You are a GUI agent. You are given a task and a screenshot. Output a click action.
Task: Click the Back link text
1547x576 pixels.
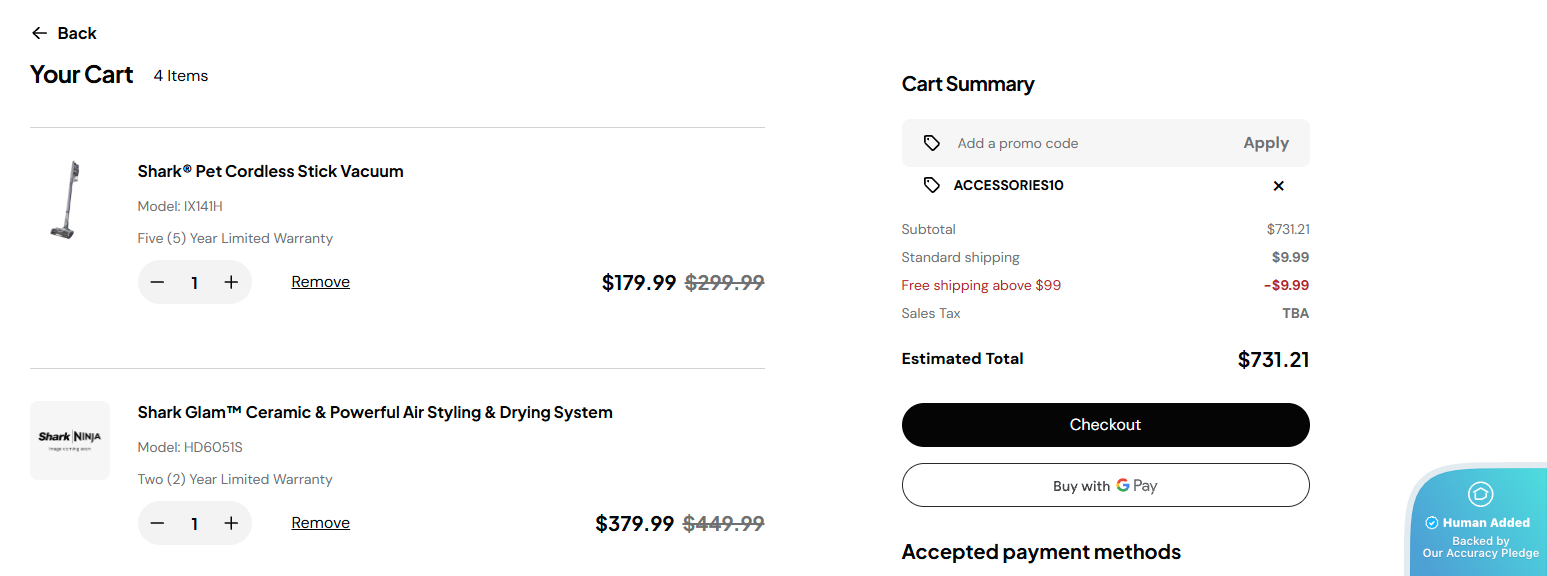coord(77,33)
